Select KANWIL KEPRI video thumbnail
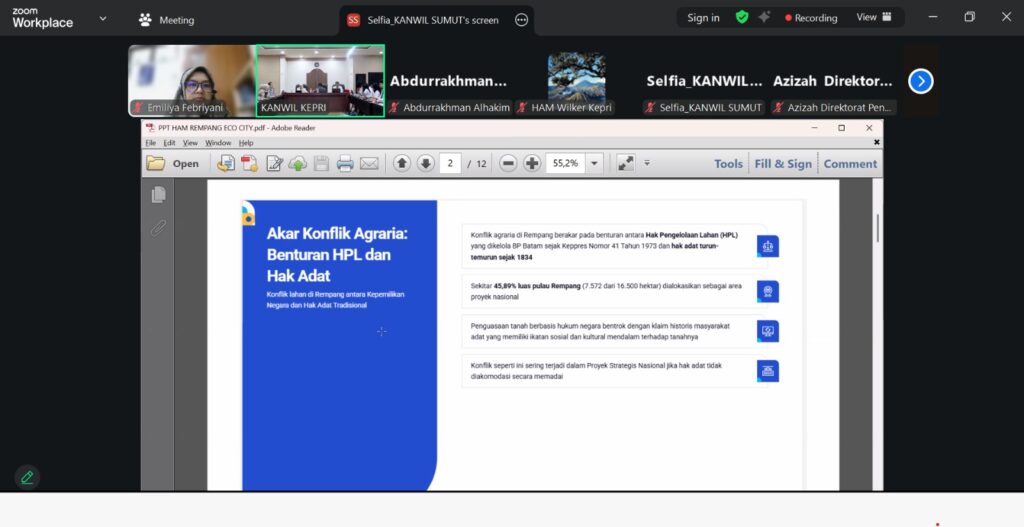 tap(320, 80)
